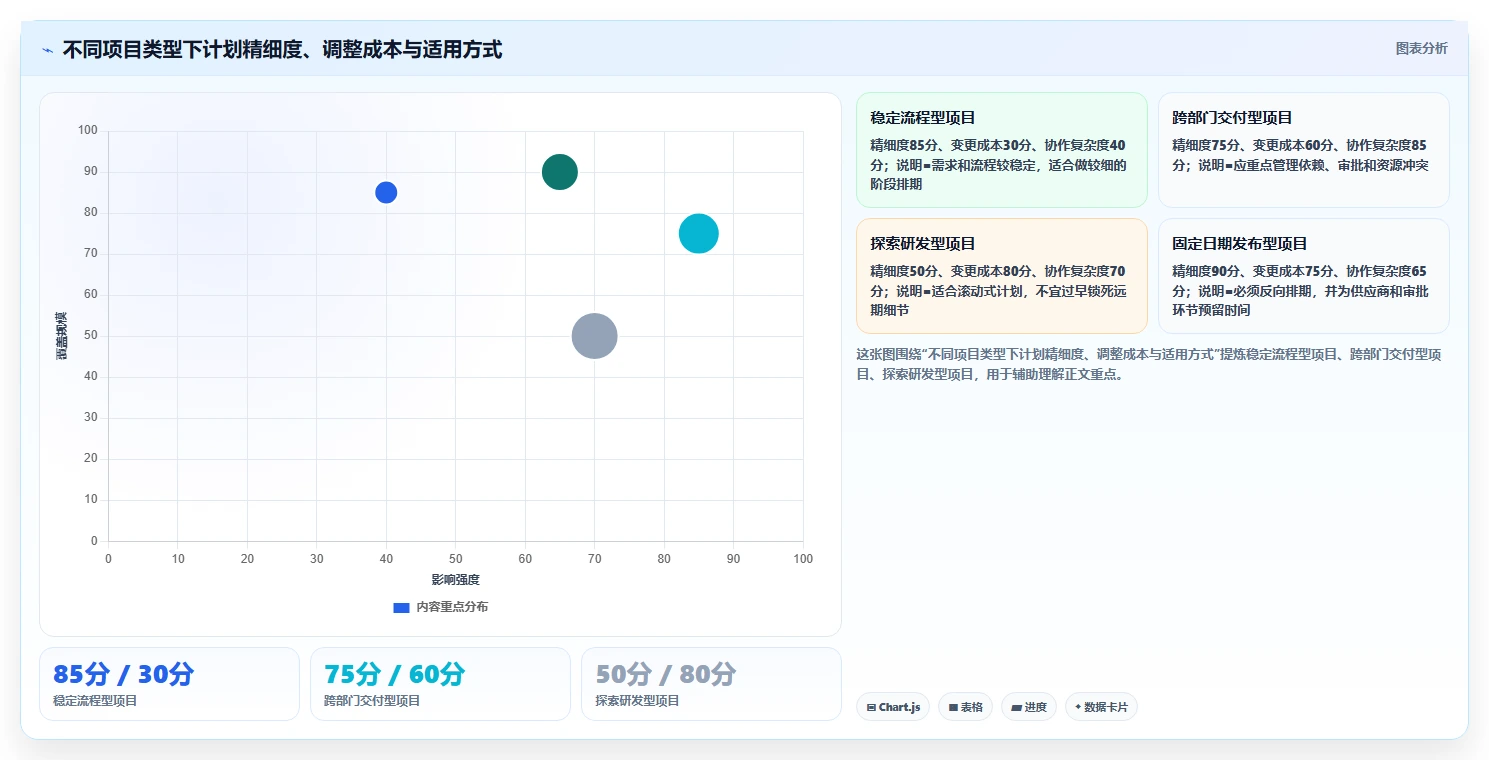The height and width of the screenshot is (760, 1489).
Task: Click the summary paragraph starting 这张图围绕
Action: [1148, 365]
